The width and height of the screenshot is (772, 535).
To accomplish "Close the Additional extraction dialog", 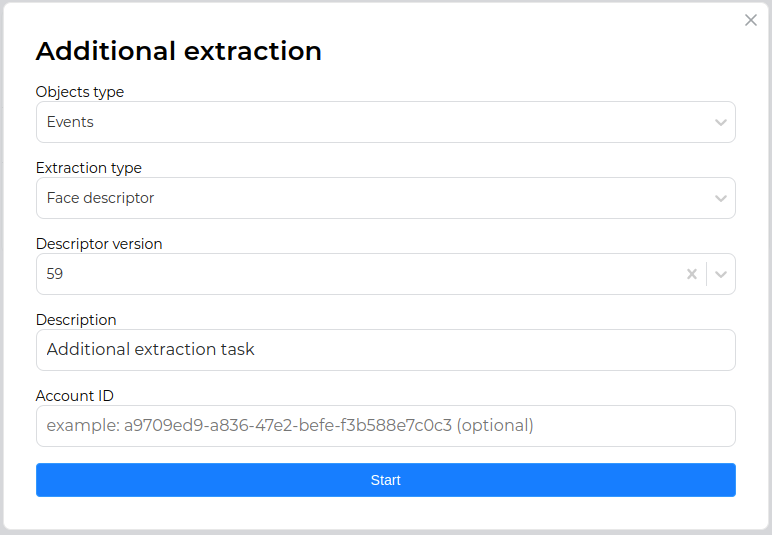I will coord(751,20).
